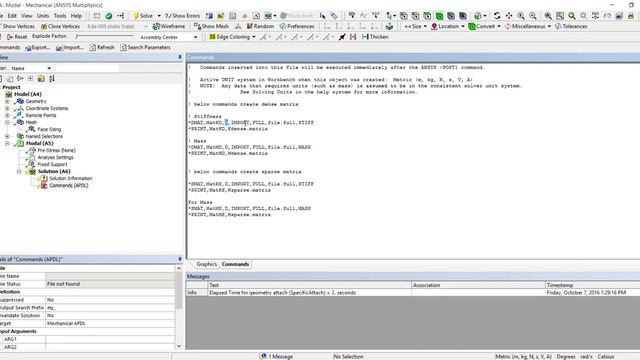
Task: Open the Edit menu
Action: (x=12, y=16)
